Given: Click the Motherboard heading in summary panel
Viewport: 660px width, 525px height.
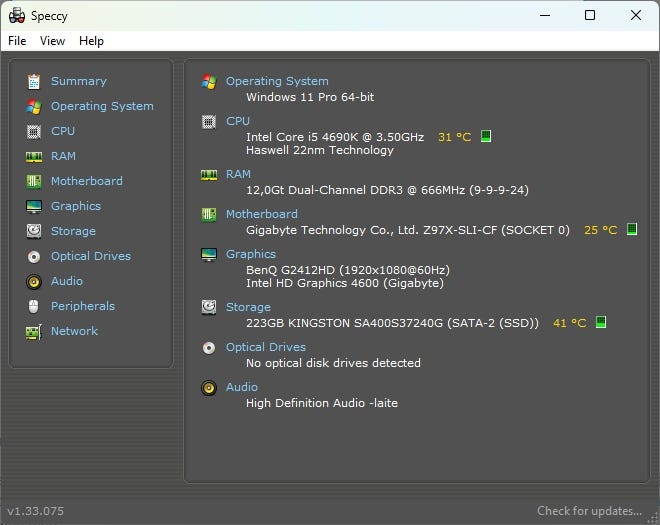Looking at the screenshot, I should click(x=262, y=214).
